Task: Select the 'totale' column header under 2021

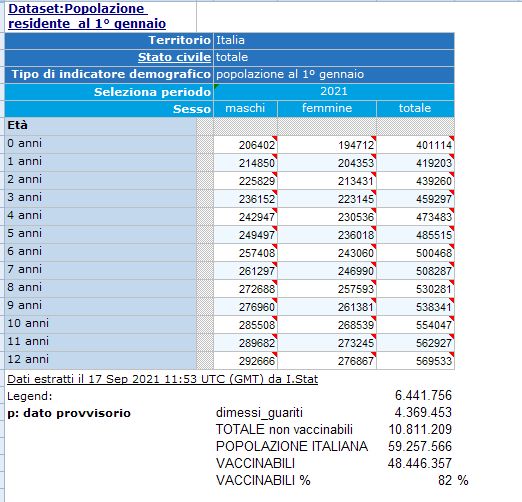Action: tap(415, 108)
